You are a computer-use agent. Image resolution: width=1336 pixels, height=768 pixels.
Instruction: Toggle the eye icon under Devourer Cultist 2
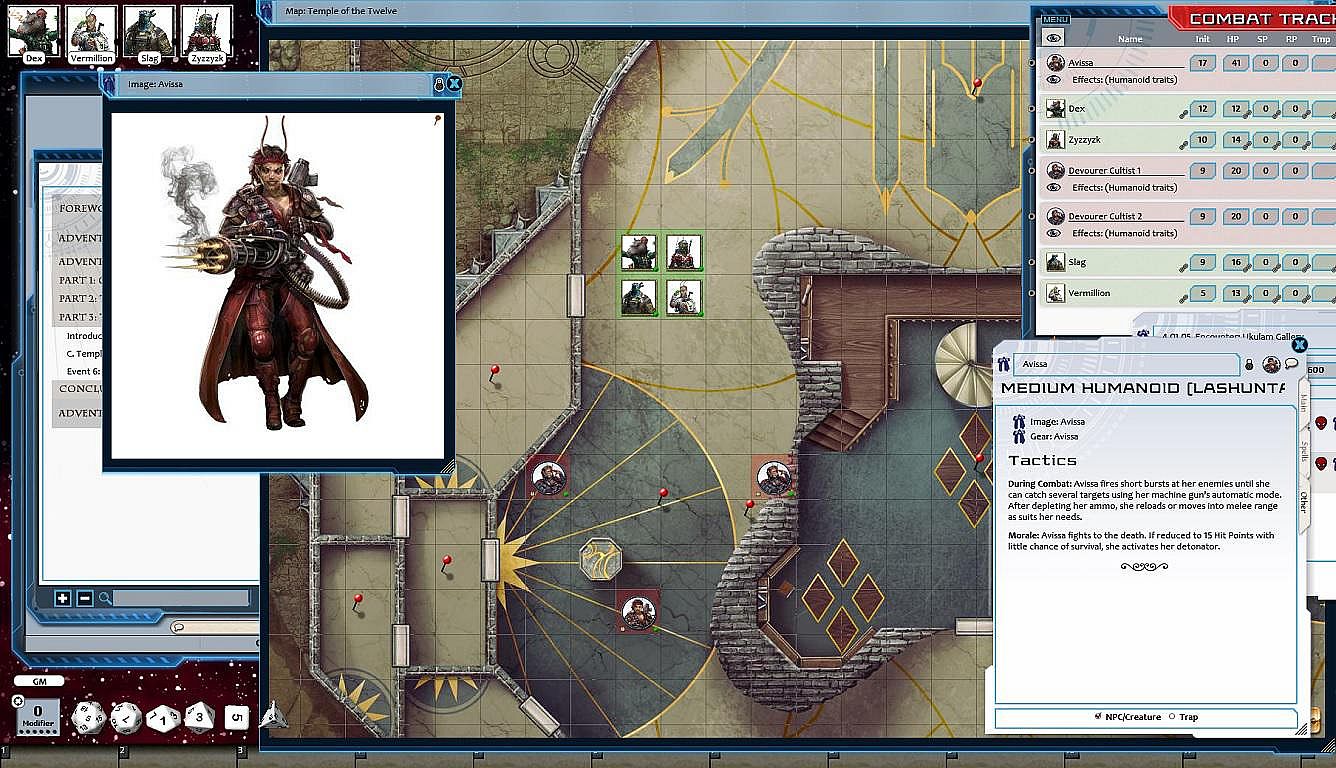[1054, 233]
